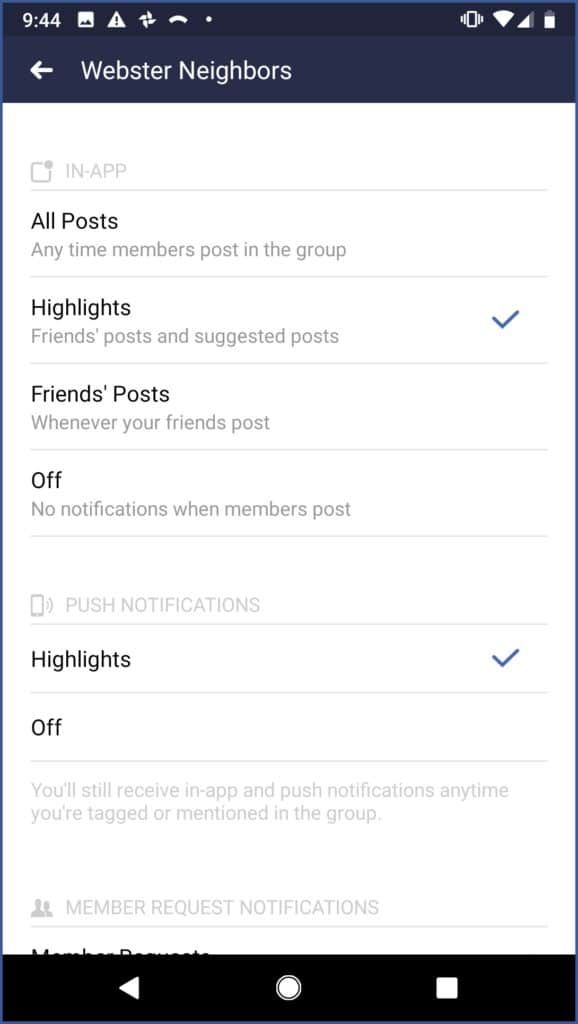Tap the checkmark beside push Highlights
Viewport: 578px width, 1024px height.
[505, 658]
